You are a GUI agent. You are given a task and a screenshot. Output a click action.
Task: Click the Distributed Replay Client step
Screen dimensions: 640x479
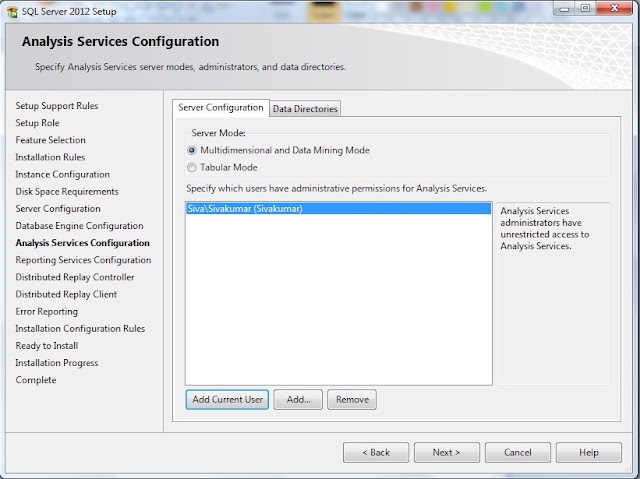(66, 294)
